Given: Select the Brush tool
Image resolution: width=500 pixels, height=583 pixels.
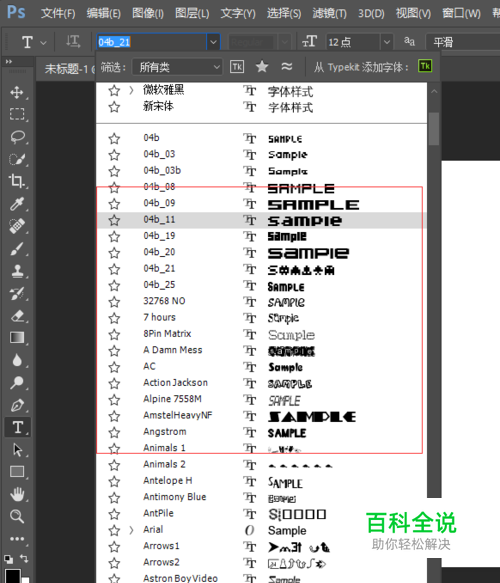Looking at the screenshot, I should point(17,248).
